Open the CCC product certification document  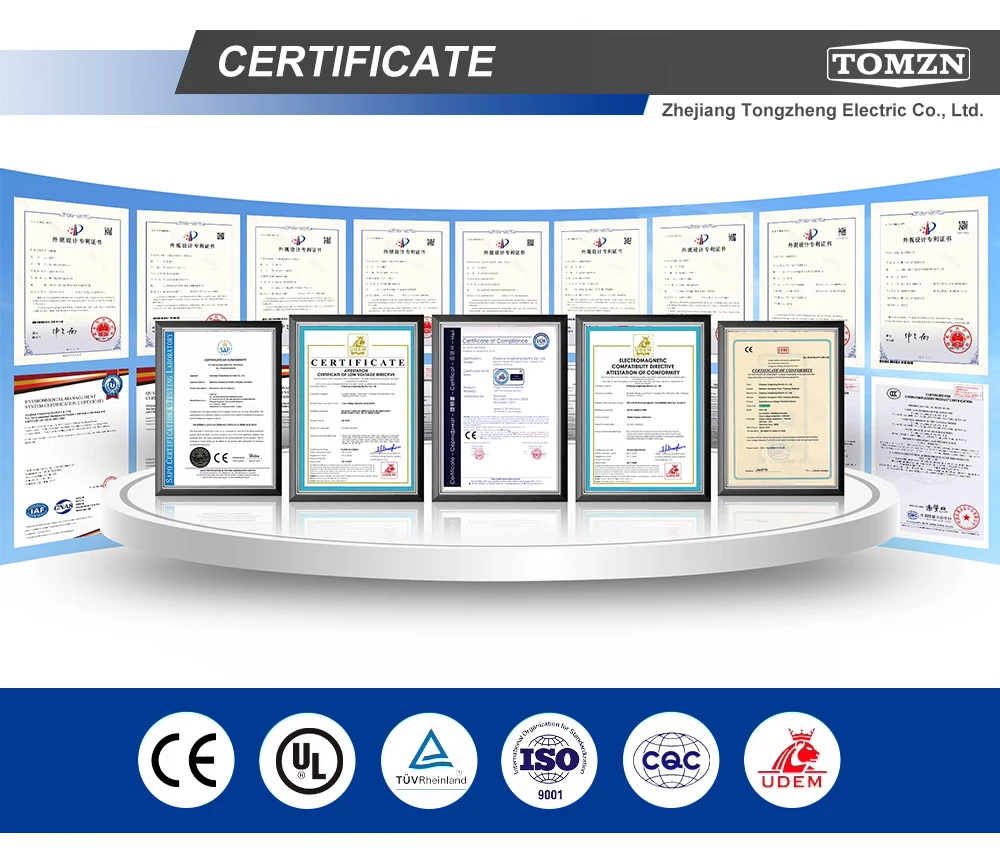[x=929, y=457]
